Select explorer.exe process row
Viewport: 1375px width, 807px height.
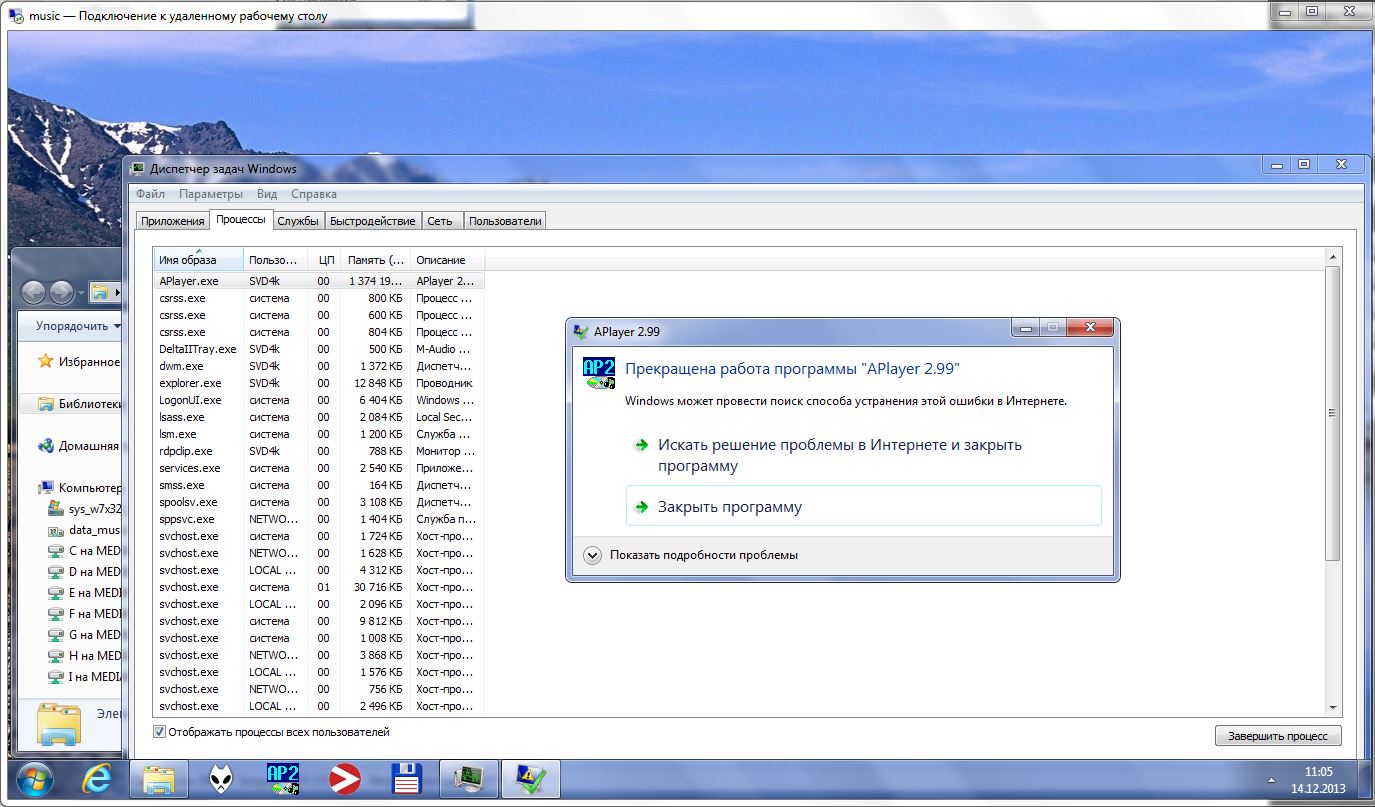[x=319, y=383]
